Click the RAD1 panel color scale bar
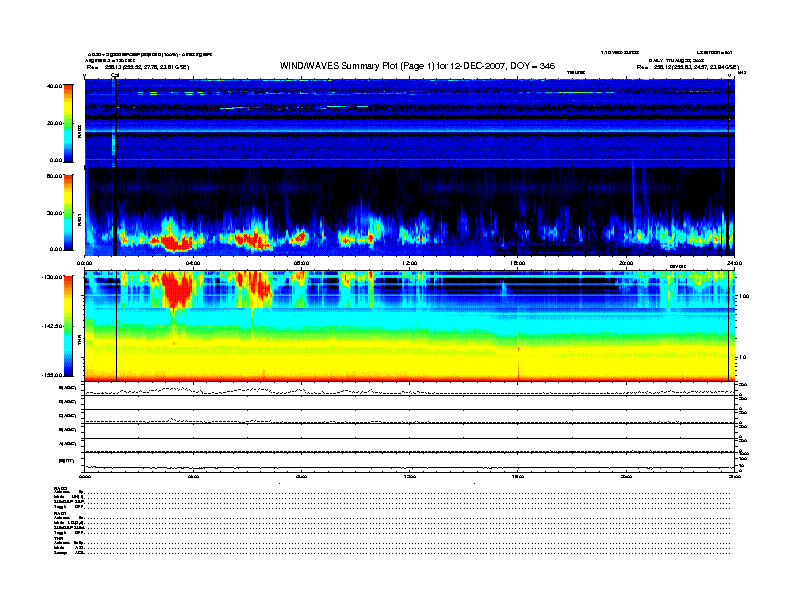 tap(68, 213)
